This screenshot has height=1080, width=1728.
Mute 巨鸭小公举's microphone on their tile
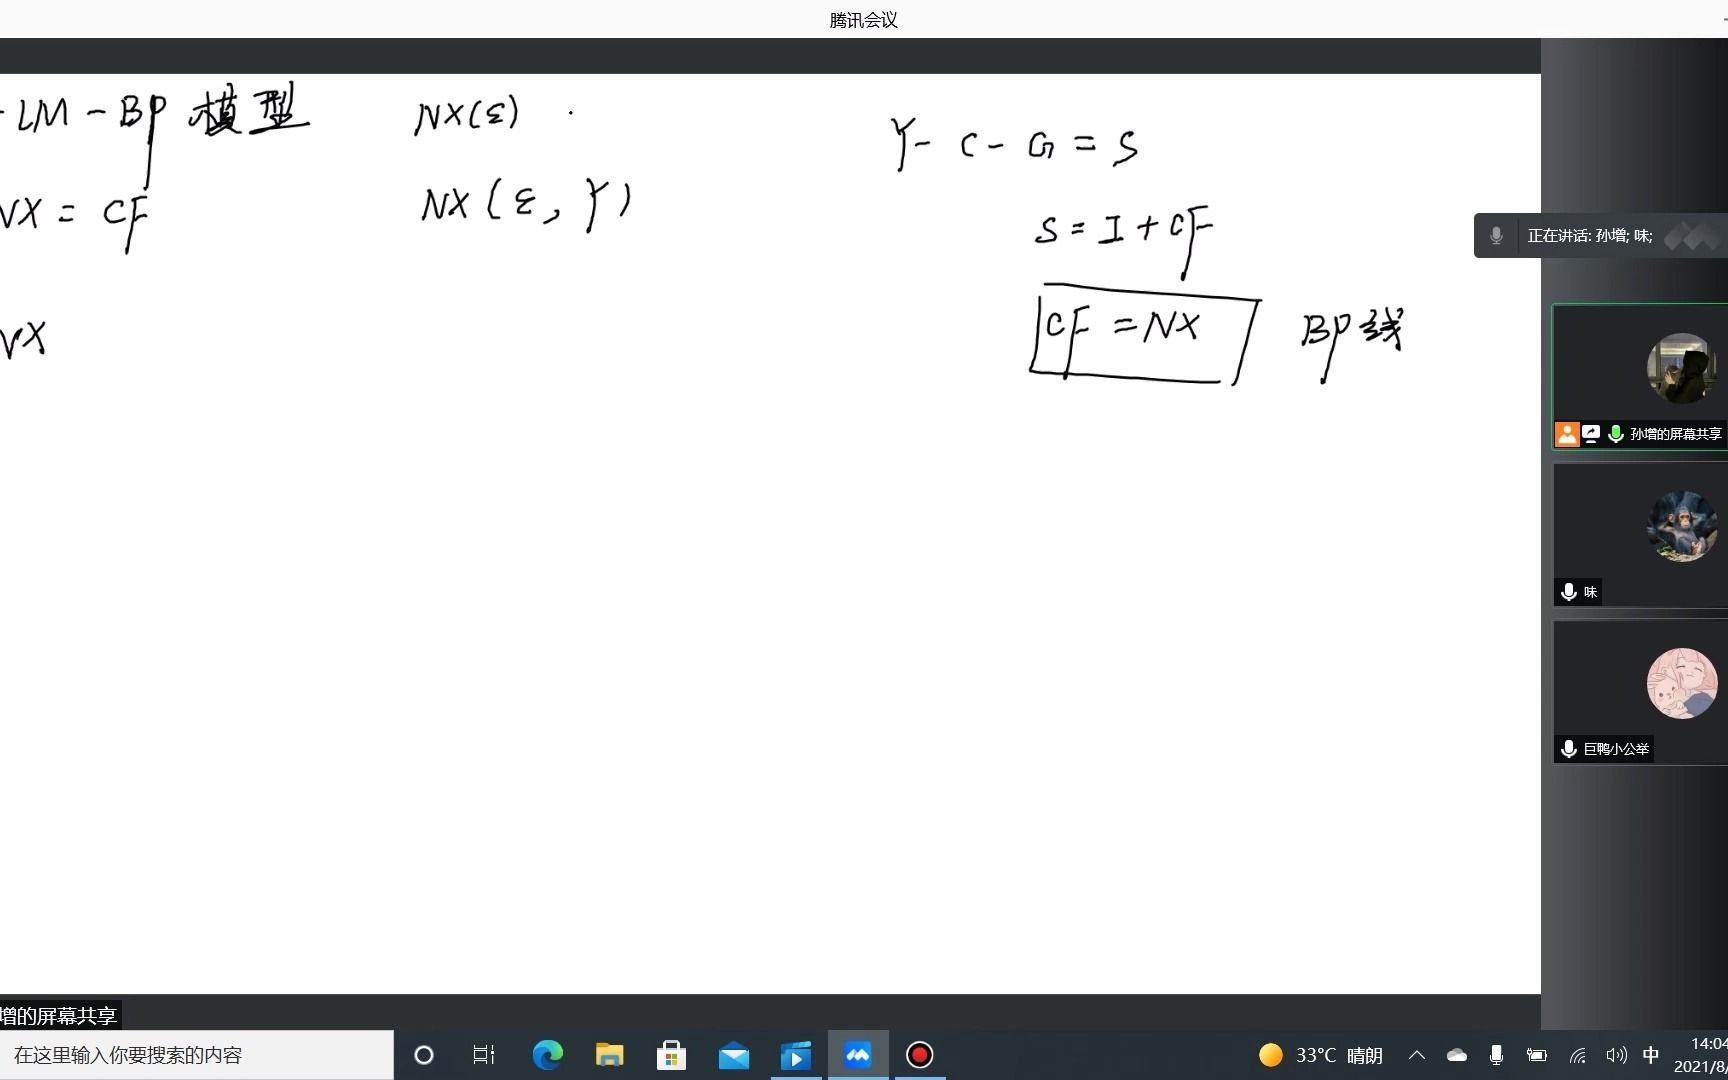(x=1567, y=748)
